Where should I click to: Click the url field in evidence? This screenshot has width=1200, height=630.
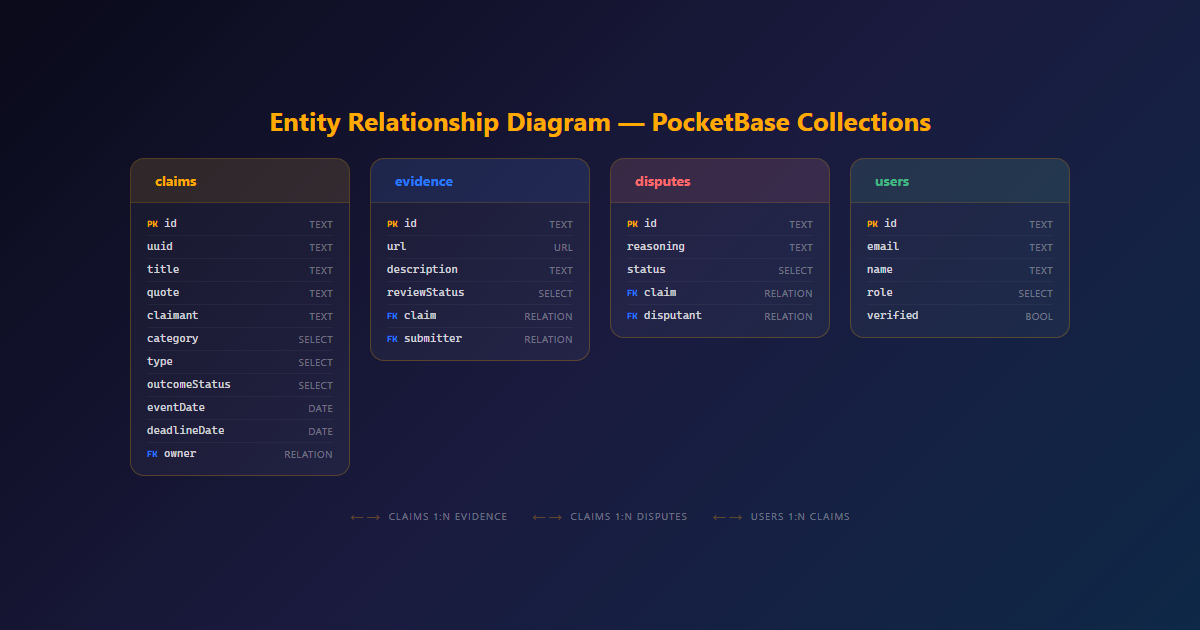coord(480,247)
